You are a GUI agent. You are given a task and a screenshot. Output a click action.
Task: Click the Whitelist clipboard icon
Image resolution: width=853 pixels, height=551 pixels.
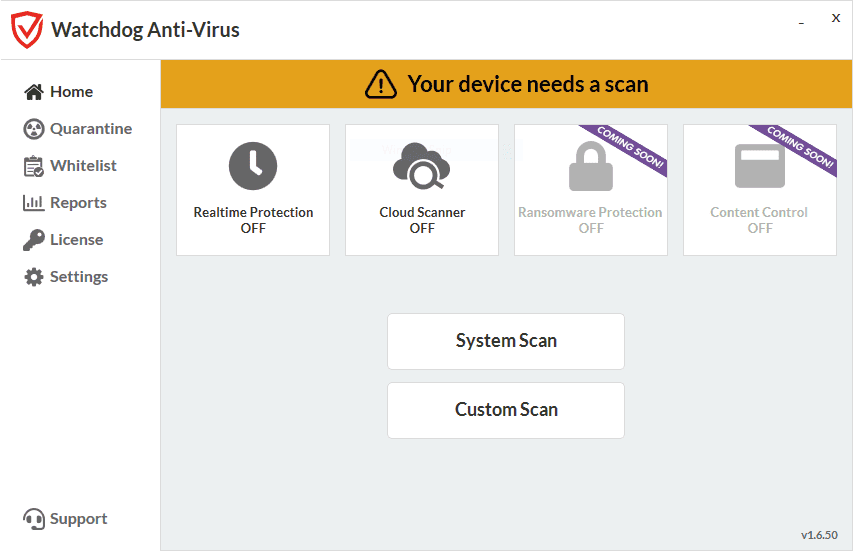coord(34,166)
